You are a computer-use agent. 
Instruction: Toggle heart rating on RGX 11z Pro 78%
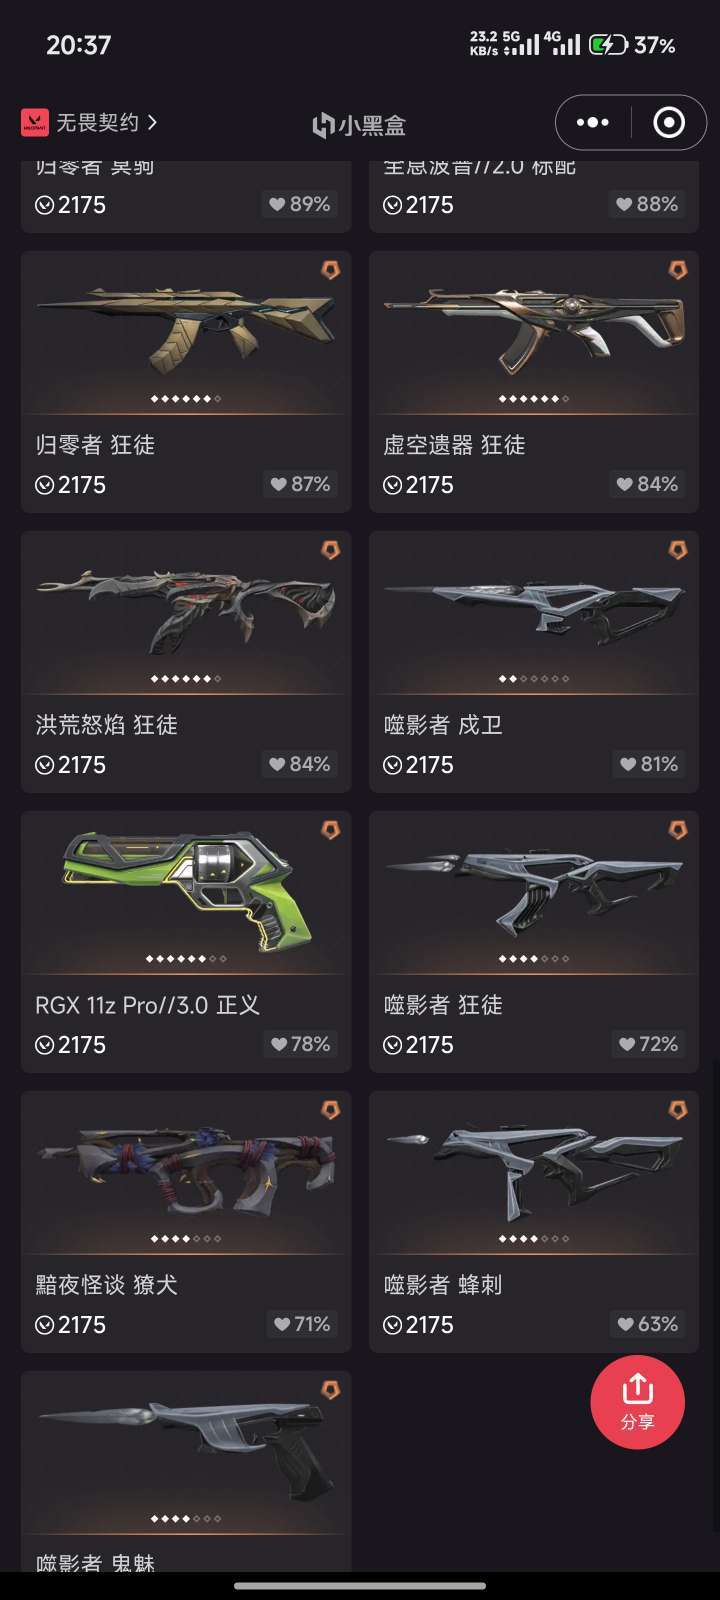pyautogui.click(x=300, y=1044)
